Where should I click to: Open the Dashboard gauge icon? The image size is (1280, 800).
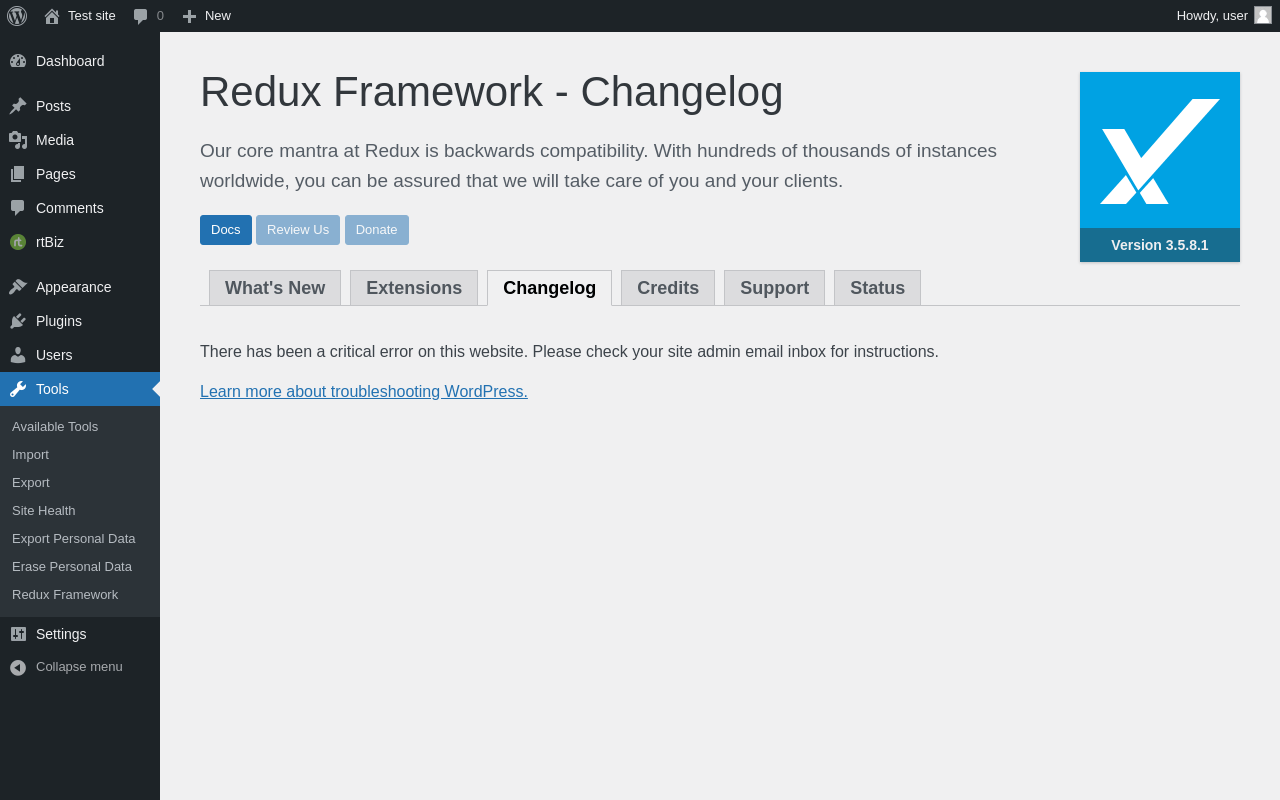pyautogui.click(x=18, y=61)
